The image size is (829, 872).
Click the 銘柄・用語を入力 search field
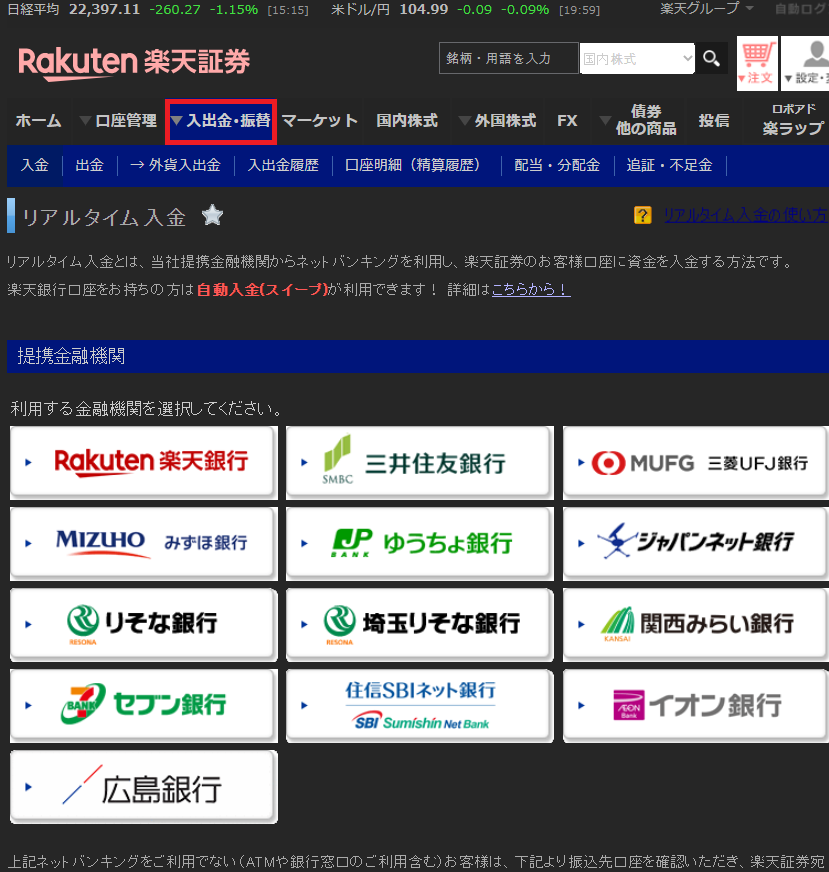[508, 58]
